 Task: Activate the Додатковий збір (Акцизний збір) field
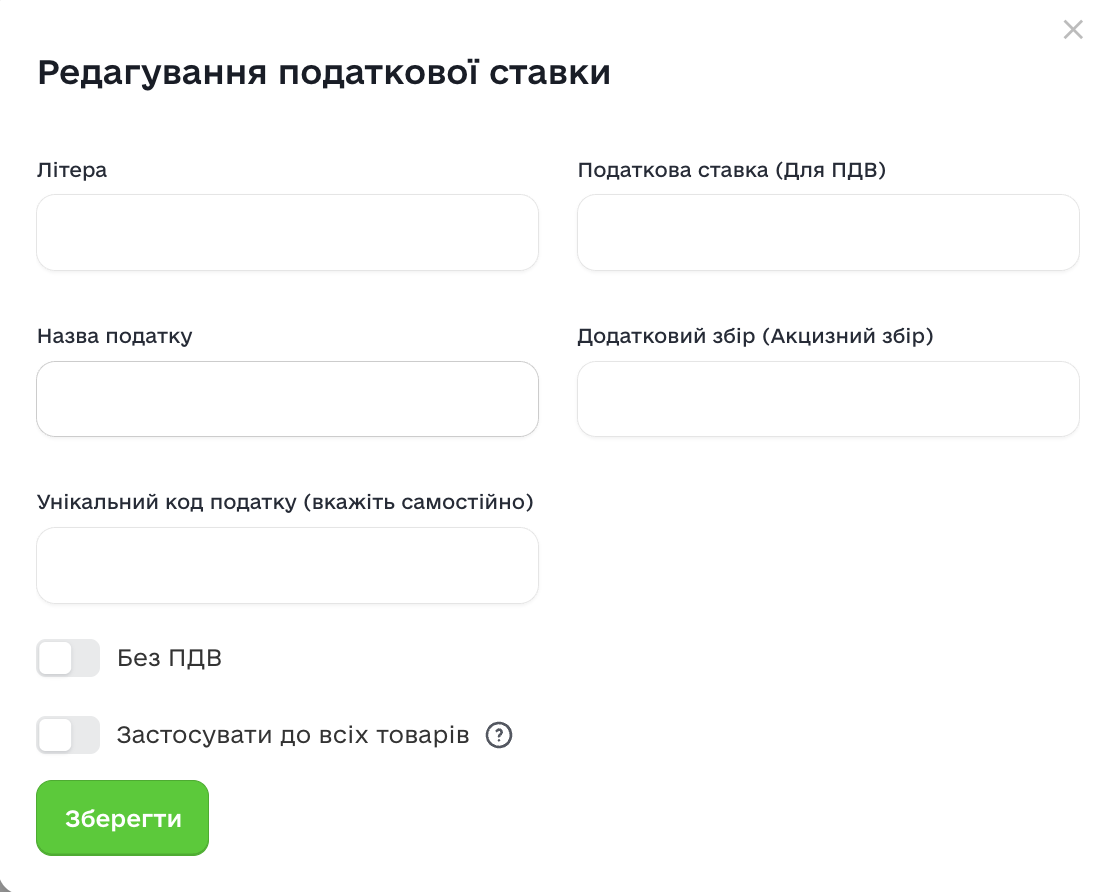coord(828,399)
